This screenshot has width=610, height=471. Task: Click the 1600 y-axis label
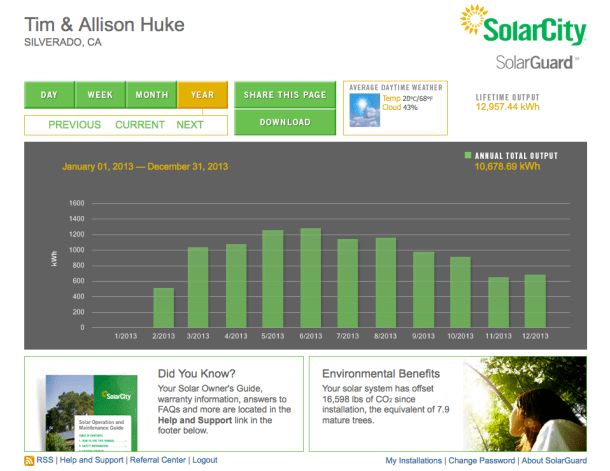(77, 203)
